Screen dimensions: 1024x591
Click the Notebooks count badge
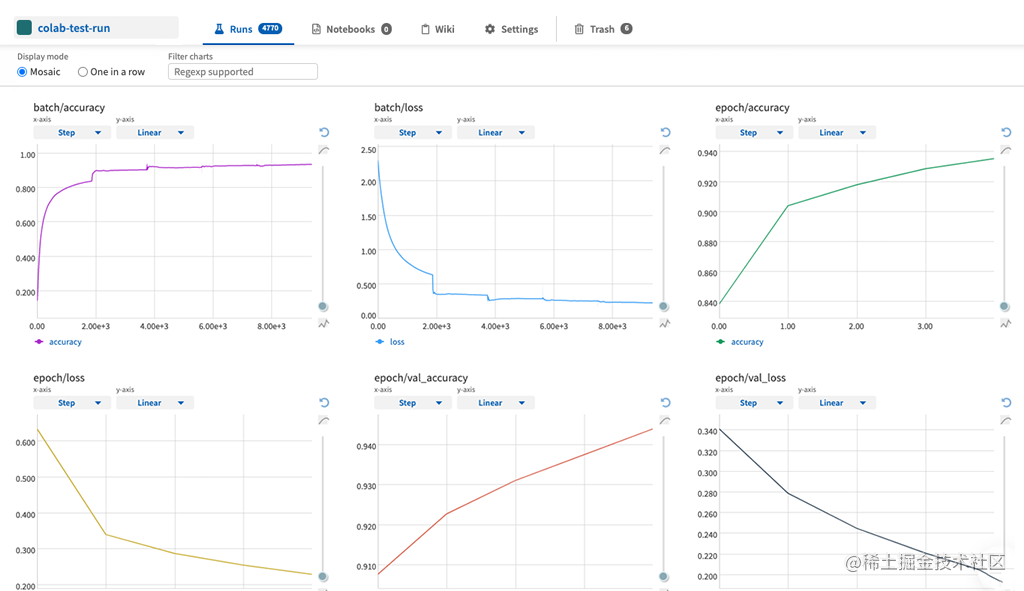click(x=387, y=29)
